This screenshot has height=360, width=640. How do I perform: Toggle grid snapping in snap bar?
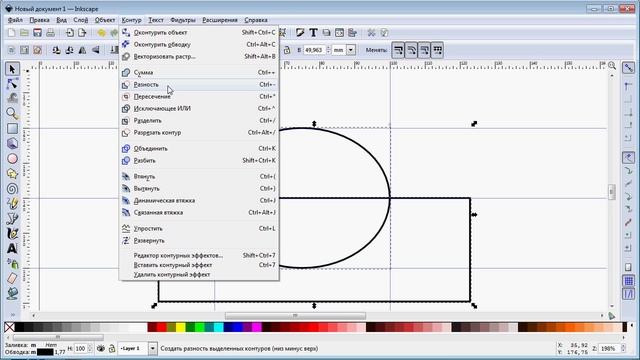click(x=629, y=281)
